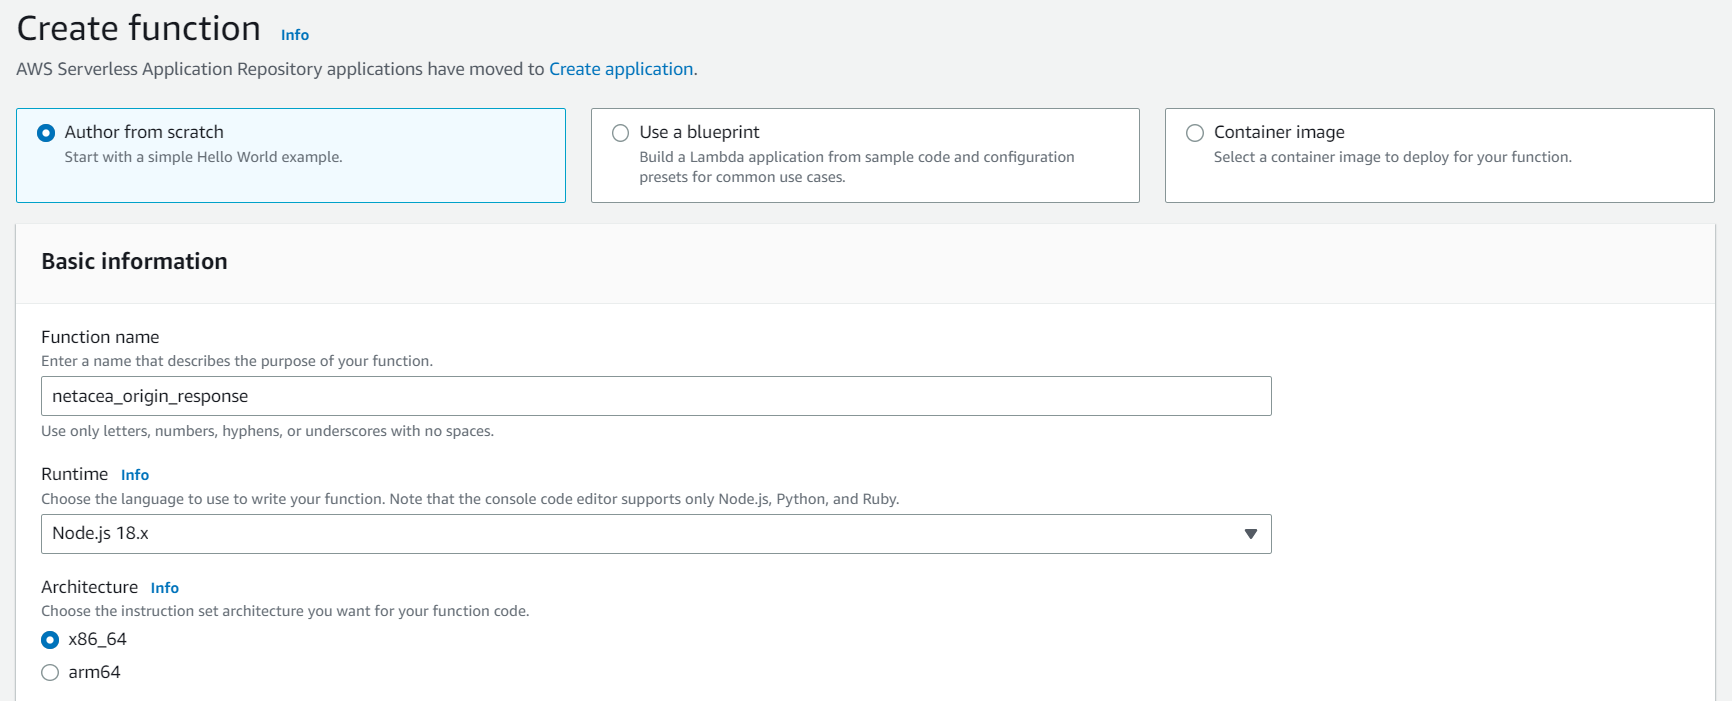Click the "Architecture" field label
Viewport: 1732px width, 701px height.
(x=89, y=587)
